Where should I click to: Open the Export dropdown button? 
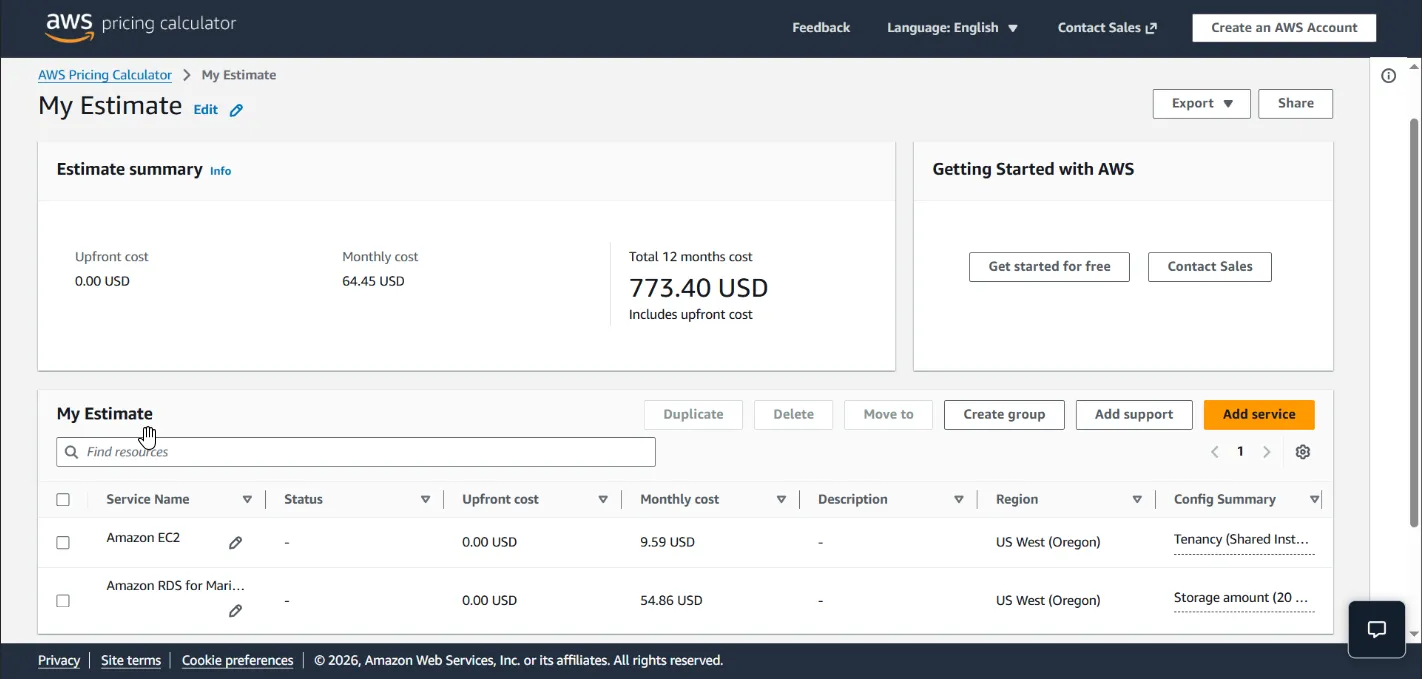(1201, 104)
